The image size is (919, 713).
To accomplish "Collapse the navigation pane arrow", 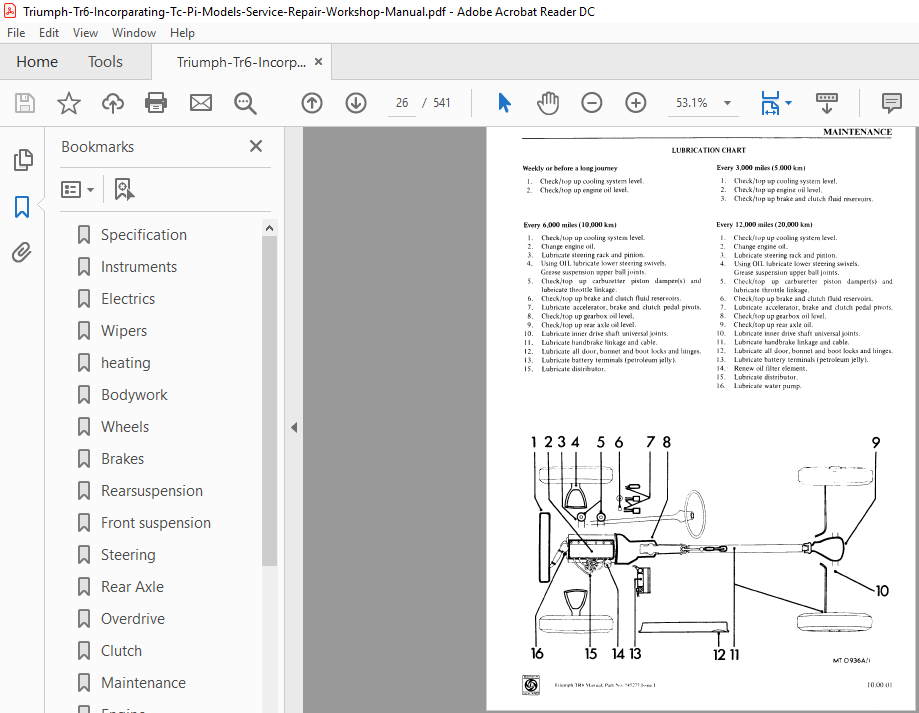I will point(294,428).
